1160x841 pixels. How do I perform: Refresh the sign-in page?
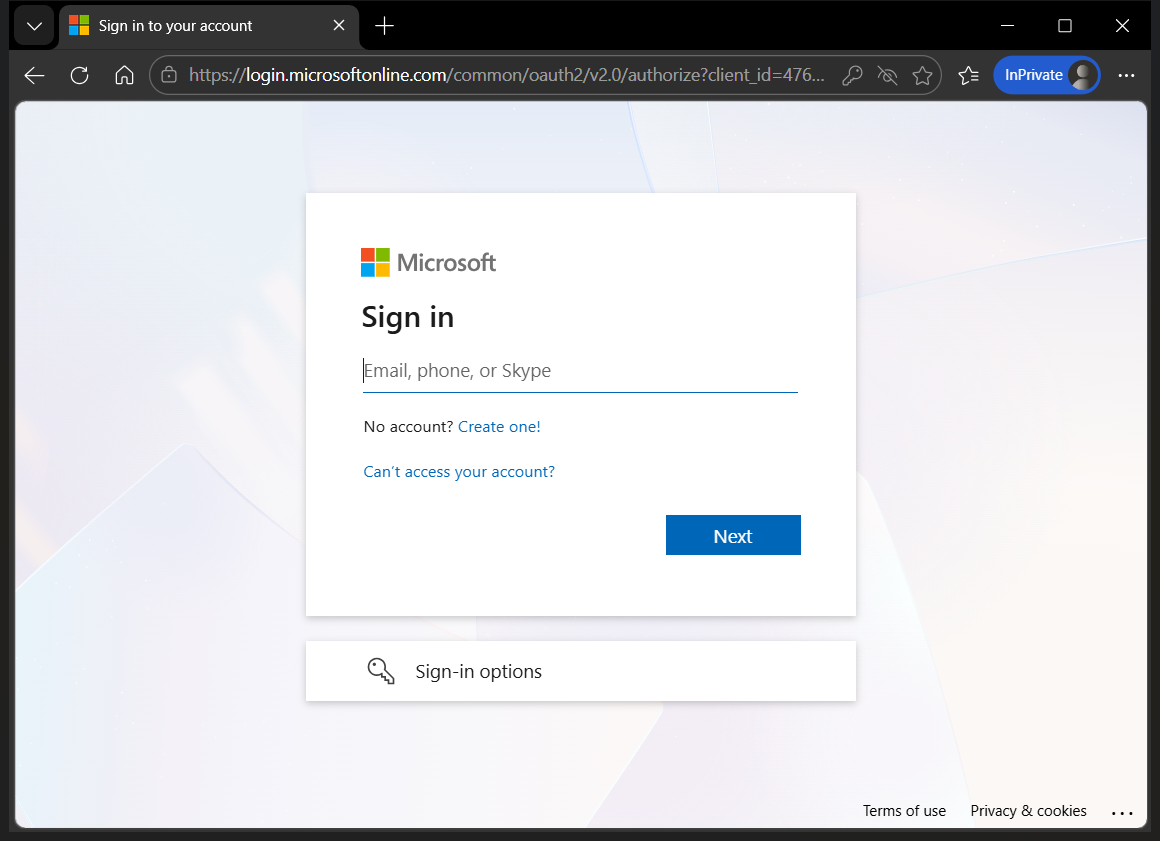point(79,74)
